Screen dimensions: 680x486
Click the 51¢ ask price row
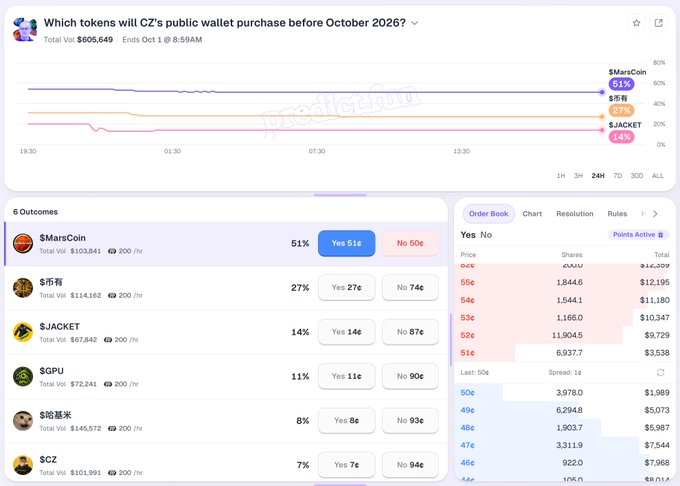click(565, 353)
